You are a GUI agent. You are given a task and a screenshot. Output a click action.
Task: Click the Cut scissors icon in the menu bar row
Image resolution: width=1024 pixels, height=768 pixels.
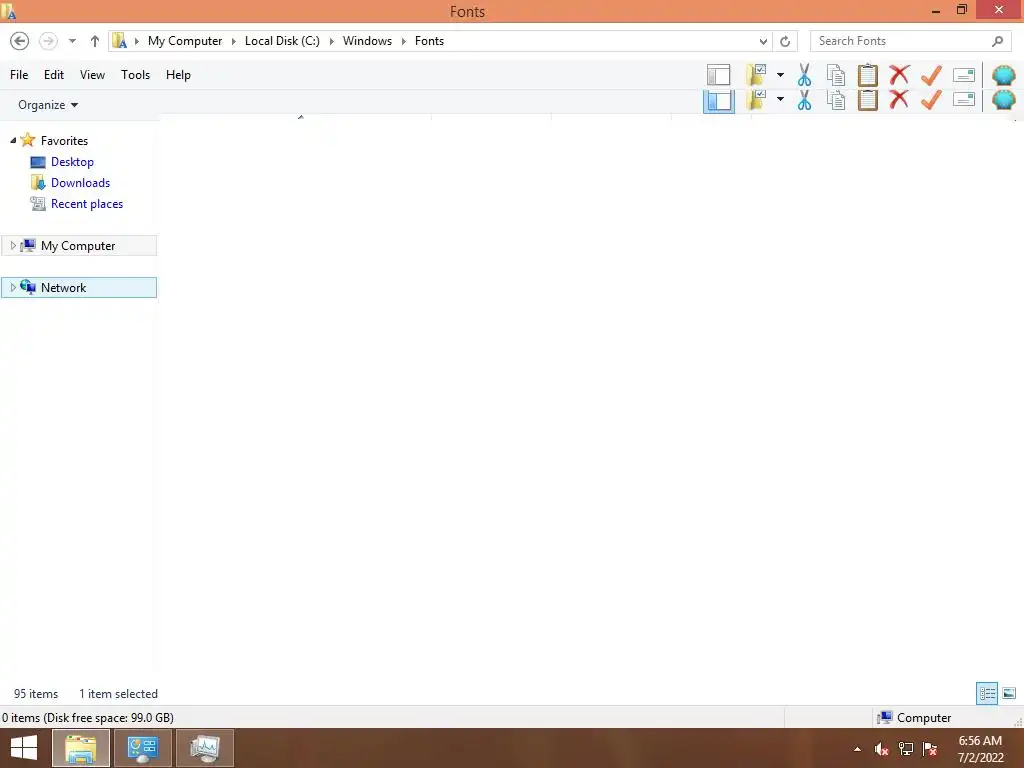point(804,75)
